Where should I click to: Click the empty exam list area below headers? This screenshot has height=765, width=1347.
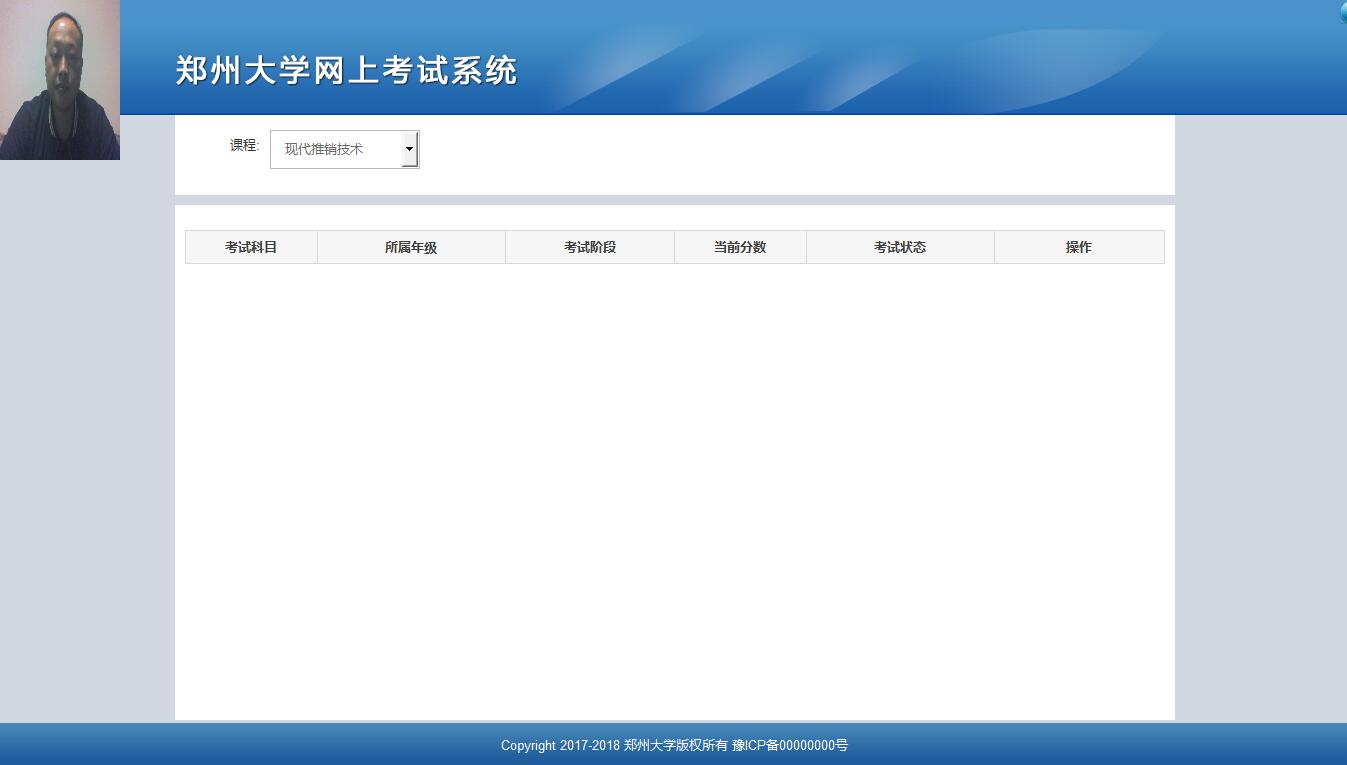point(675,480)
